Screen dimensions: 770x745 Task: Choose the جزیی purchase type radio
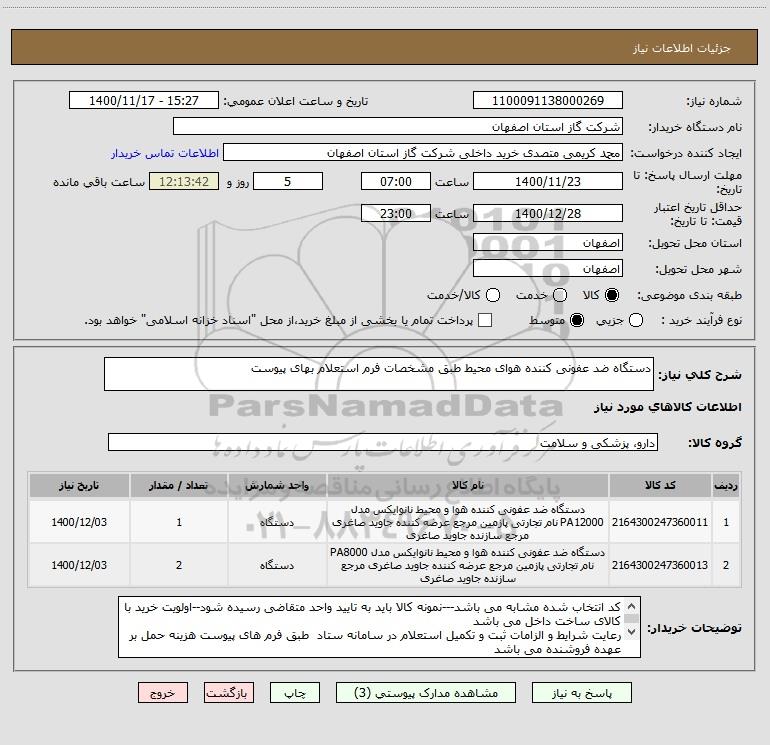click(x=635, y=320)
